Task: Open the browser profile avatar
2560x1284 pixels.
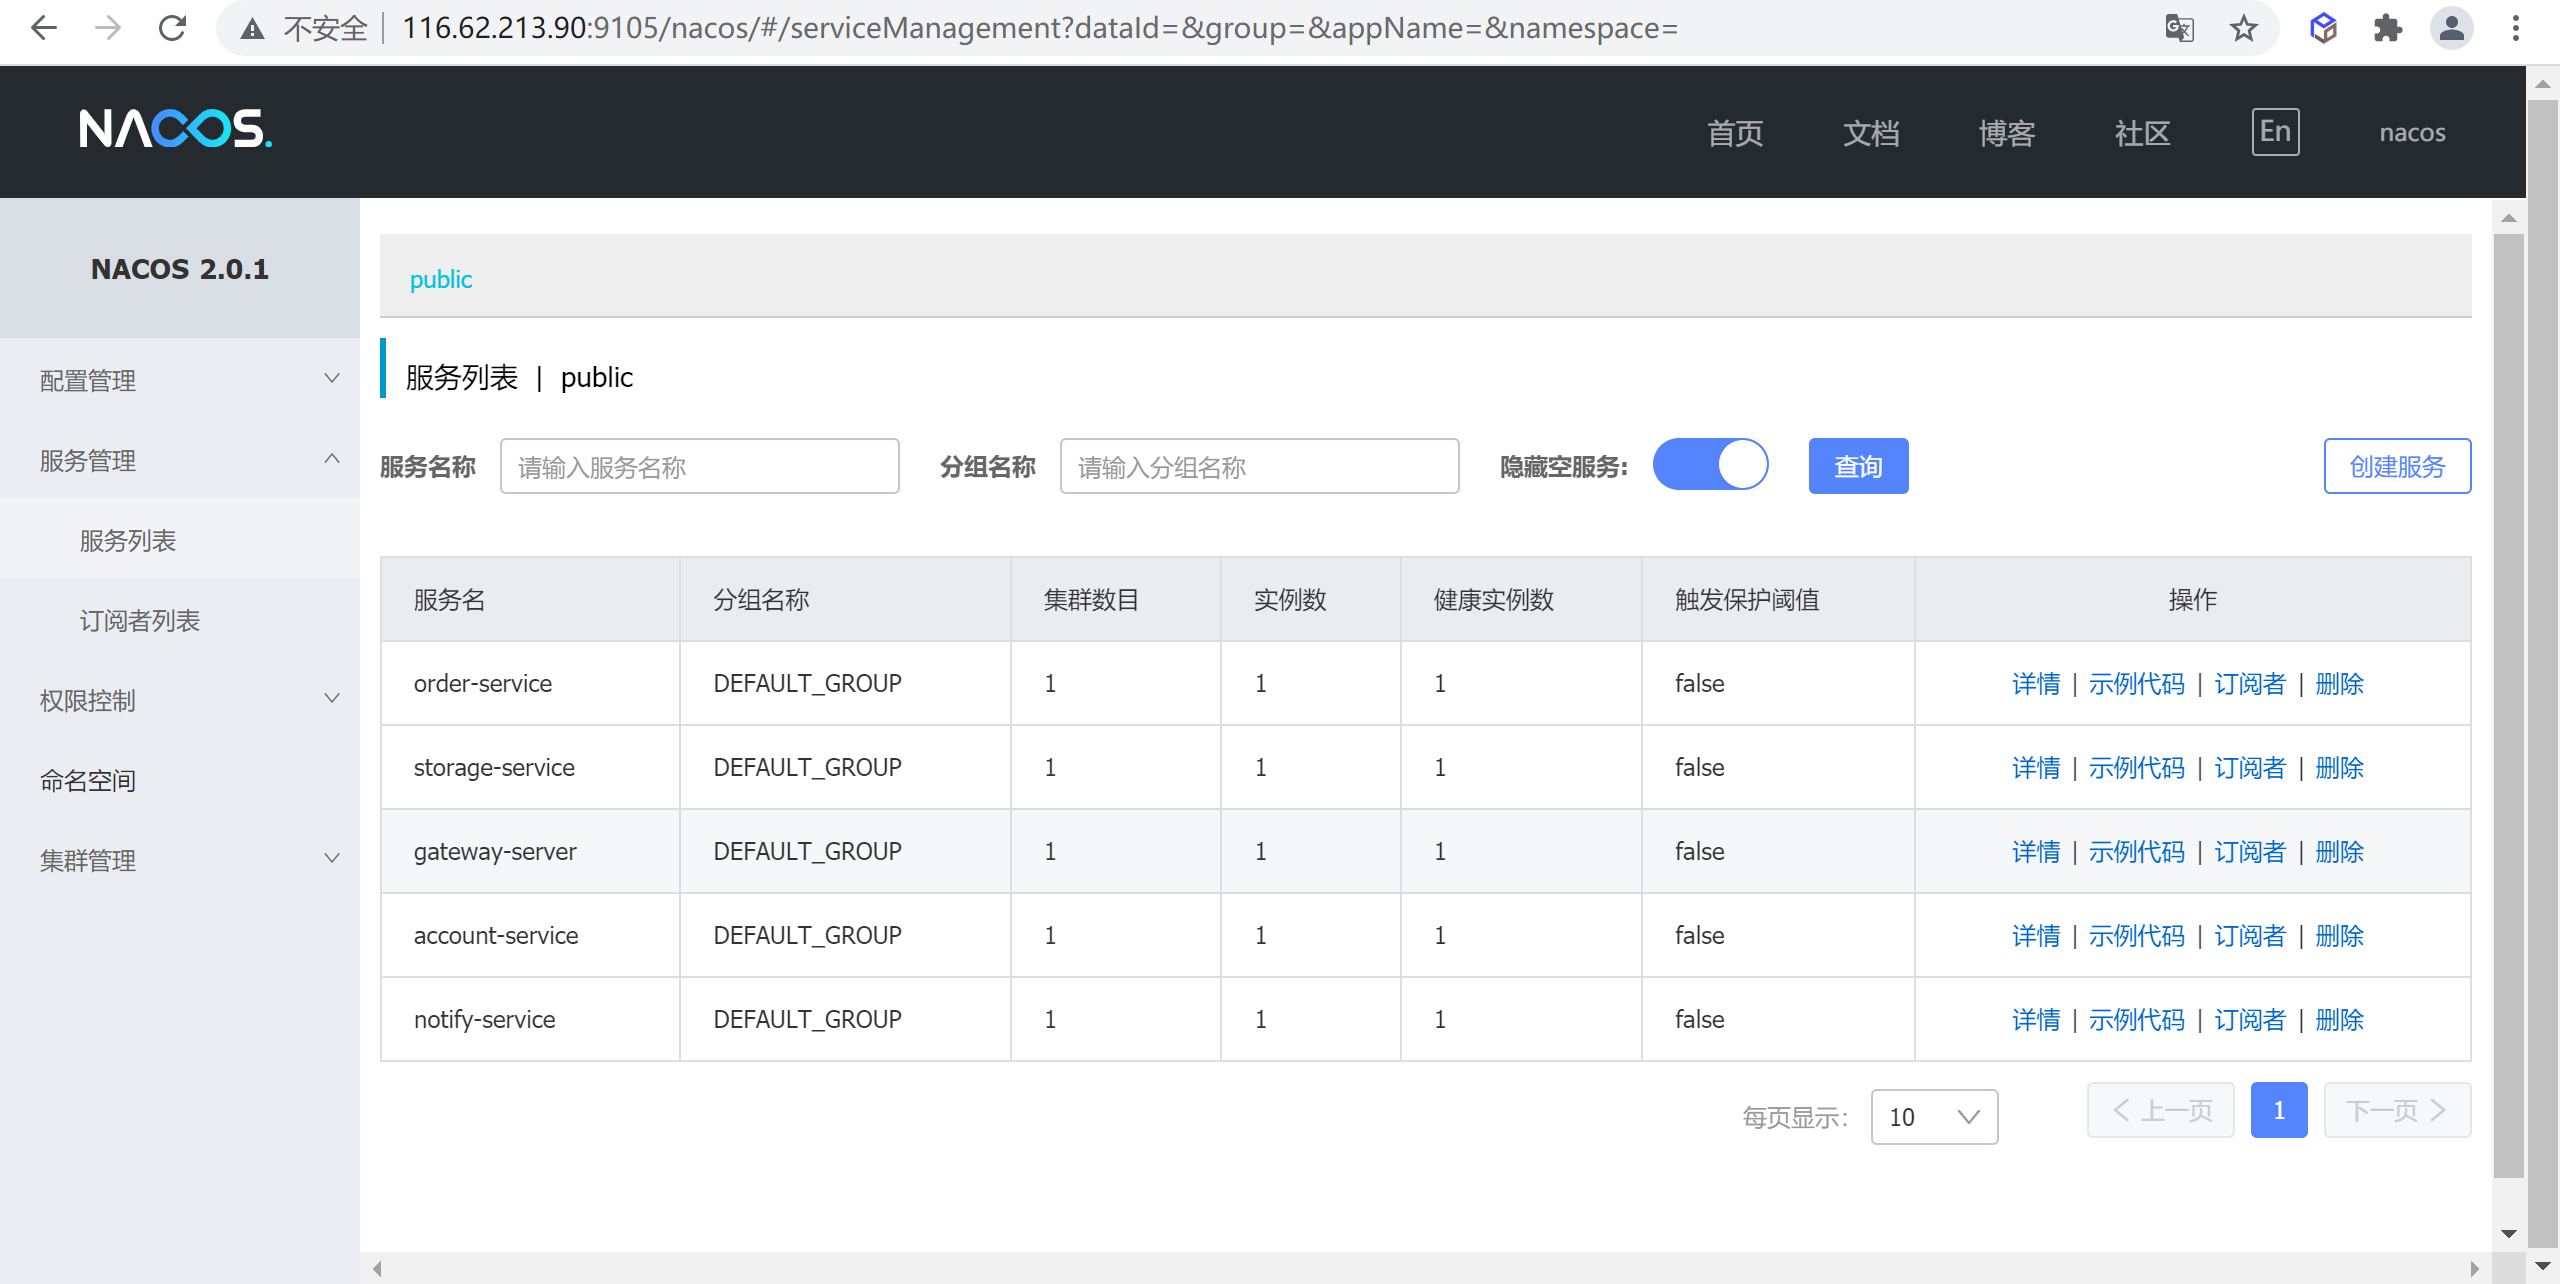Action: point(2451,28)
